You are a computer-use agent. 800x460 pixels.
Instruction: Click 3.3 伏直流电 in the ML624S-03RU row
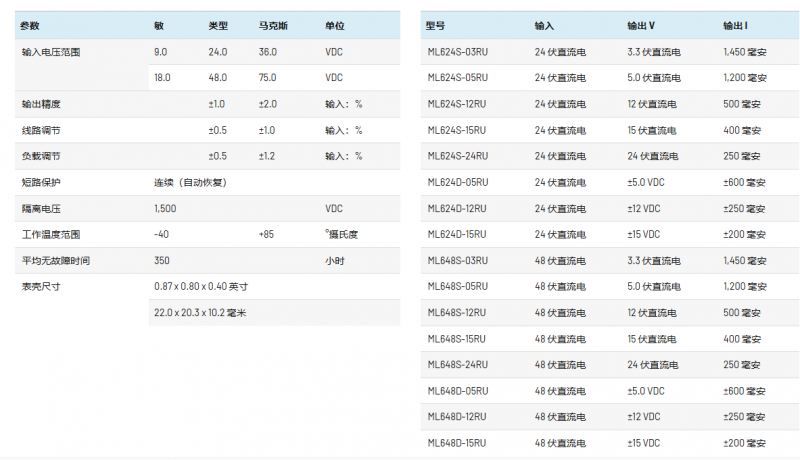pos(654,52)
